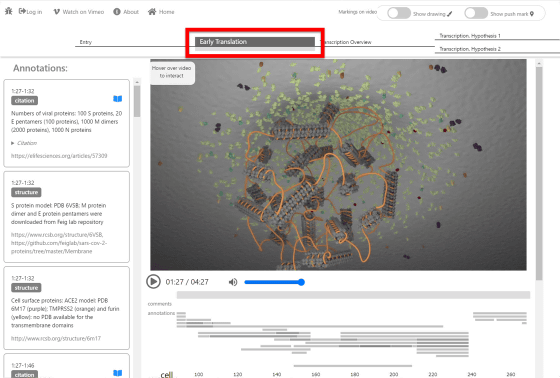Viewport: 560px width, 378px height.
Task: Open the elifesciences.org article link
Action: 59,156
